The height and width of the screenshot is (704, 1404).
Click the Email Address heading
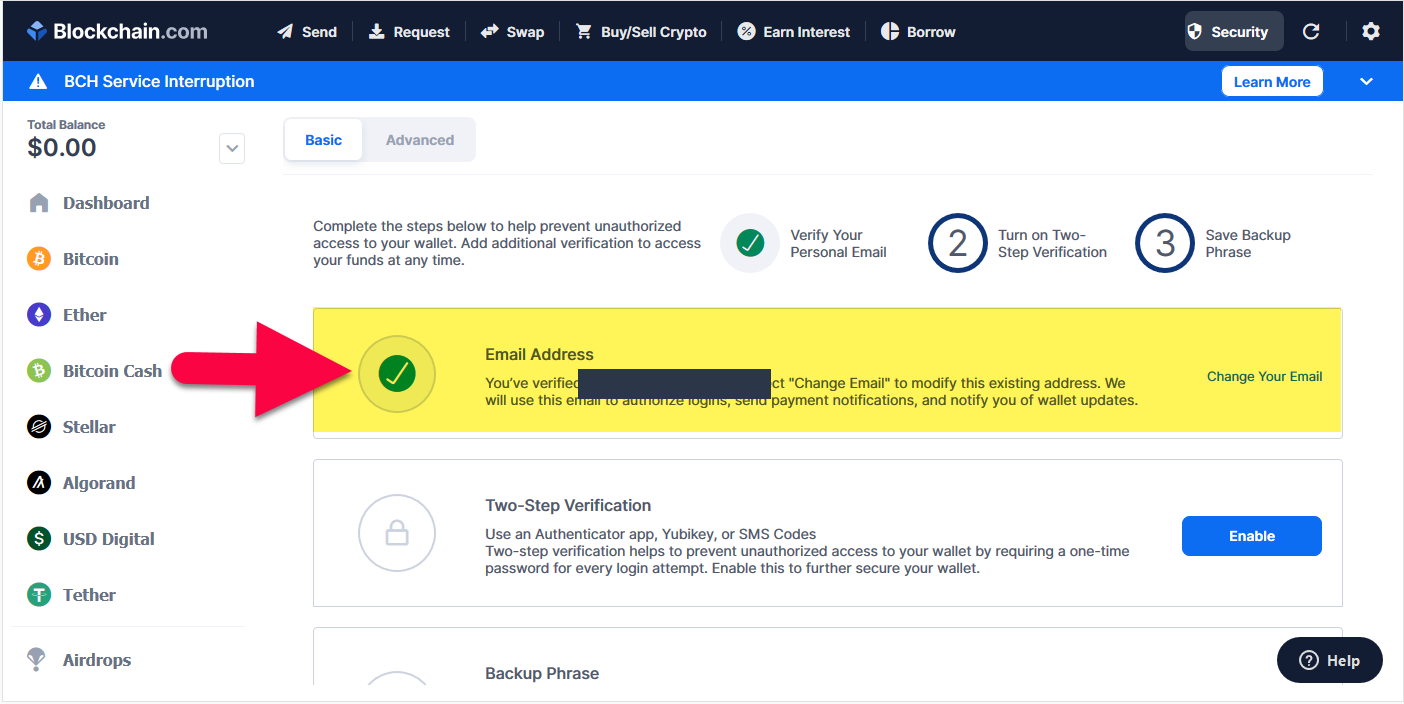pos(539,354)
